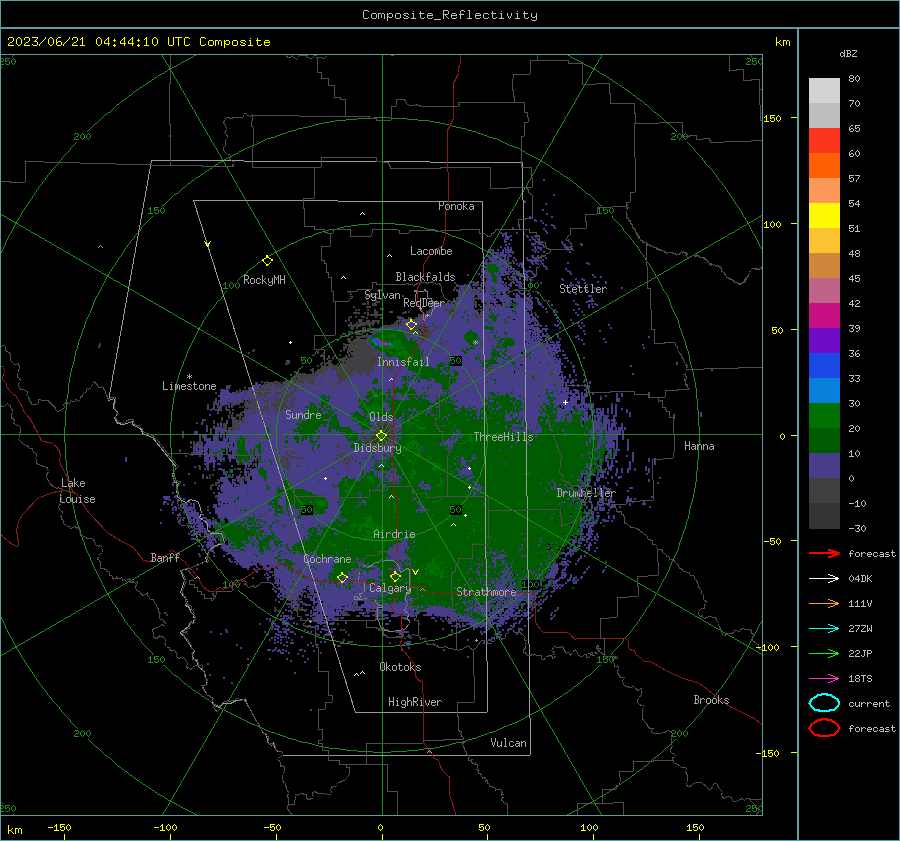Click the Limestone label
This screenshot has width=900, height=841.
point(189,386)
